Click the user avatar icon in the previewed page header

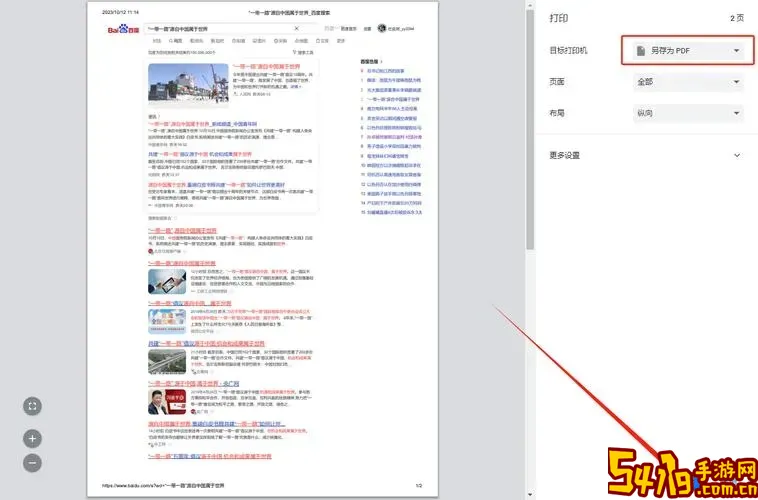pos(382,29)
